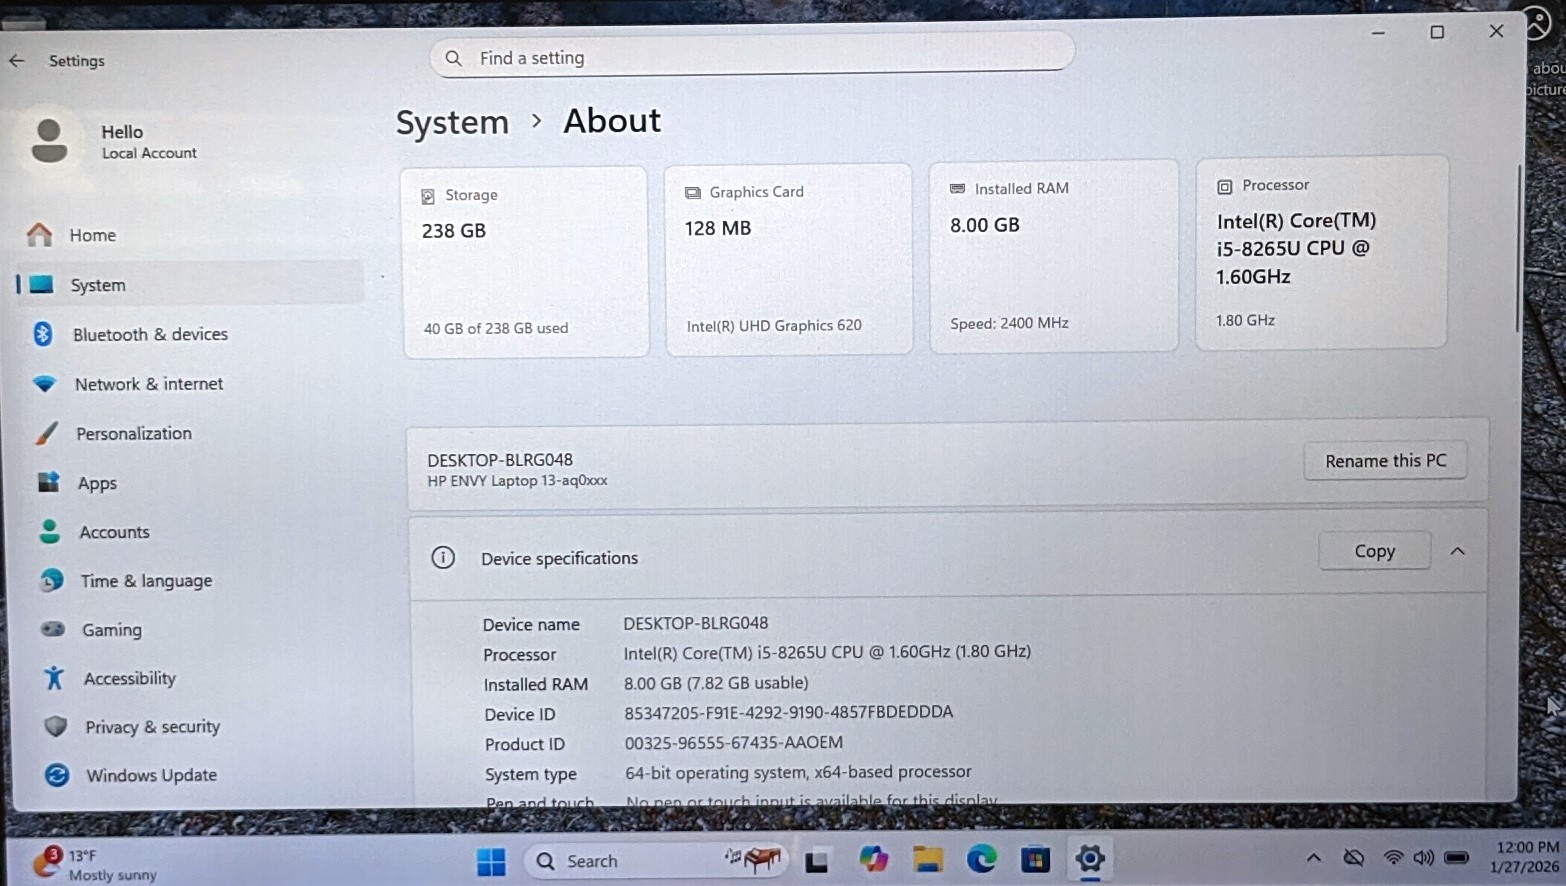Click the battery tray icon

[1457, 857]
